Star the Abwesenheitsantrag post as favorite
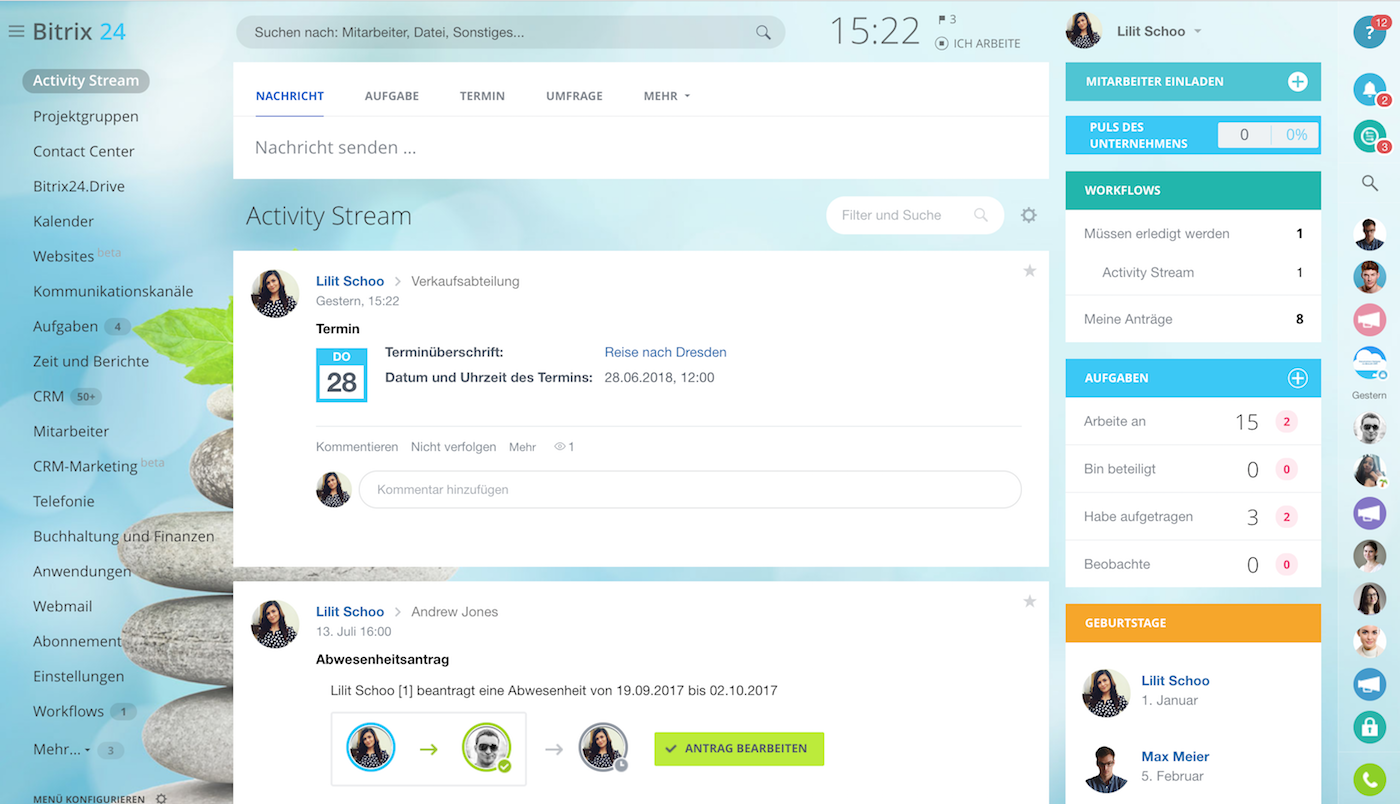The height and width of the screenshot is (804, 1400). tap(1030, 601)
